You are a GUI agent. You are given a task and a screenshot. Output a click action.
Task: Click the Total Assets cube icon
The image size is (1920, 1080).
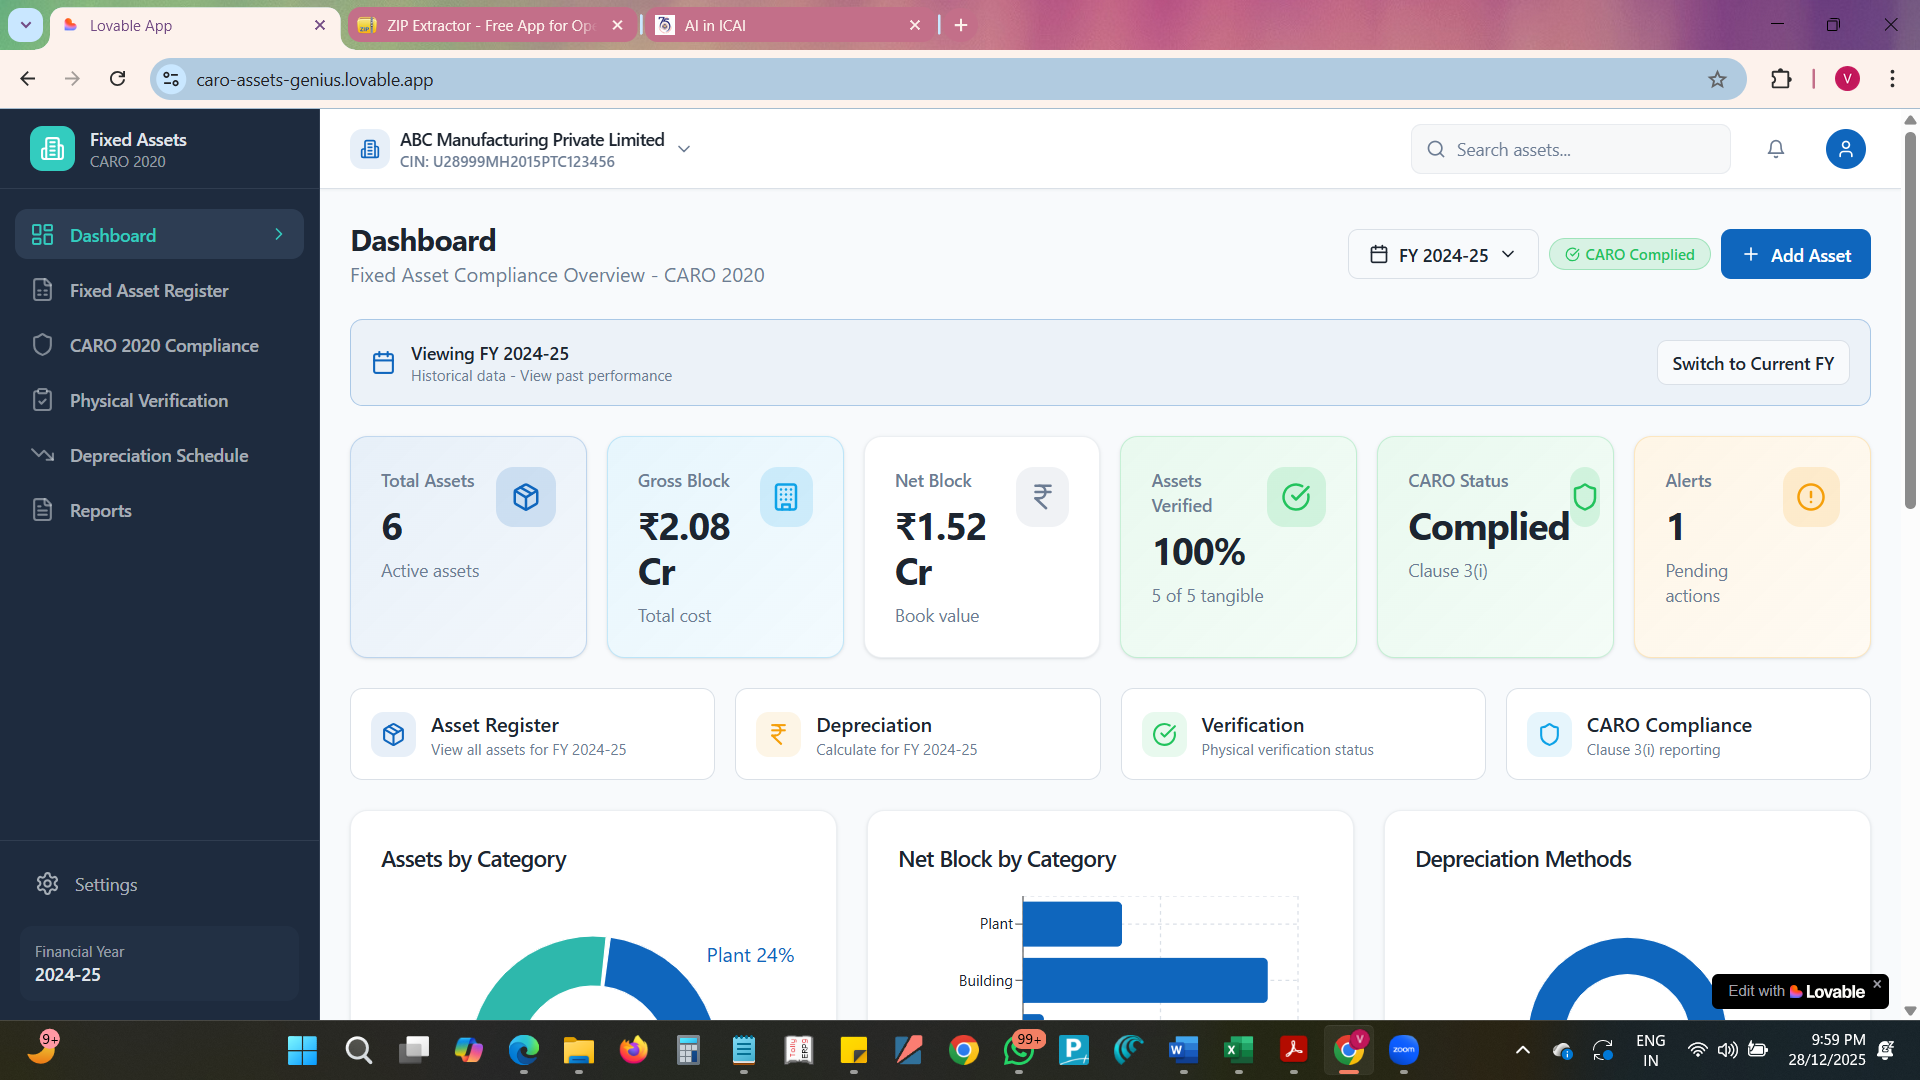(526, 497)
